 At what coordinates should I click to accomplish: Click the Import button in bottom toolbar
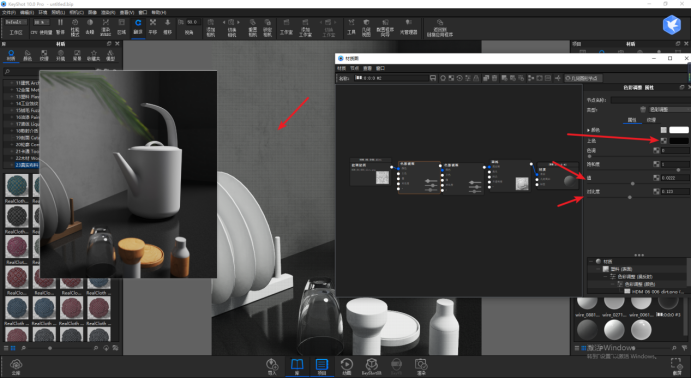pyautogui.click(x=272, y=366)
